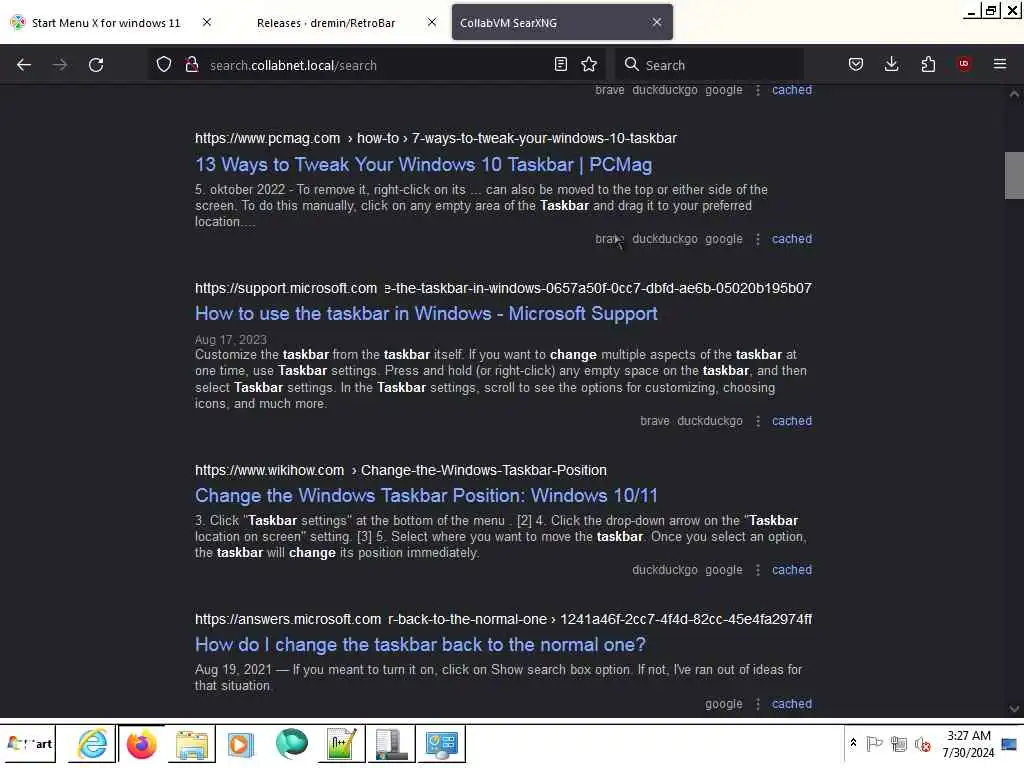Viewport: 1024px width, 768px height.
Task: Open Notepad++ taskbar icon
Action: click(x=341, y=744)
